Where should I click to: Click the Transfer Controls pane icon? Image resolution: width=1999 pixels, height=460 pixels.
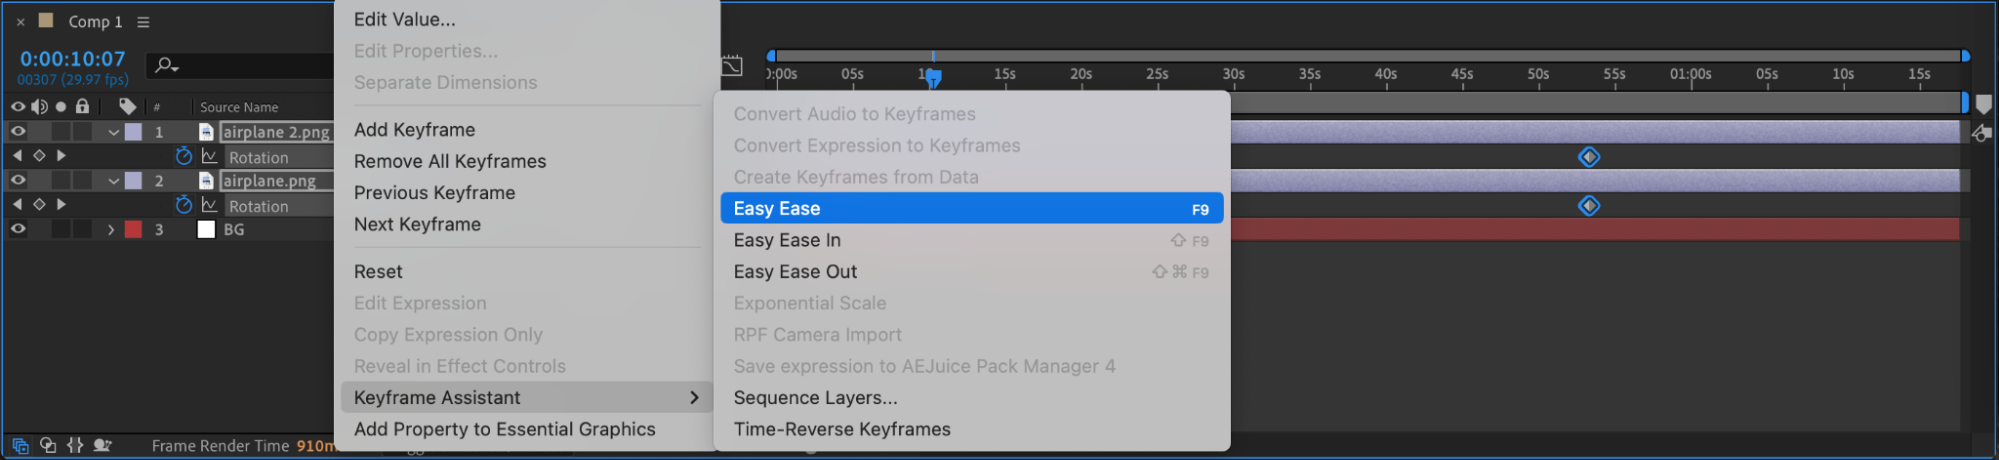(x=47, y=445)
